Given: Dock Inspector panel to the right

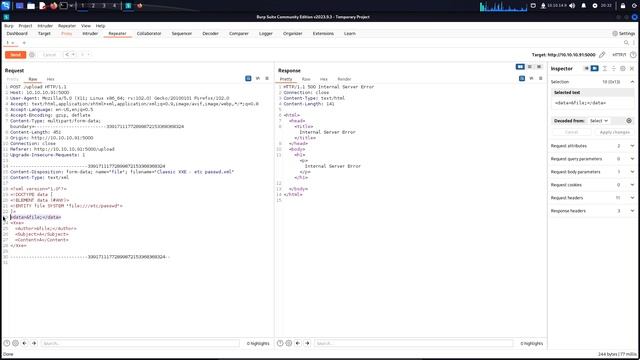Looking at the screenshot, I should (594, 69).
